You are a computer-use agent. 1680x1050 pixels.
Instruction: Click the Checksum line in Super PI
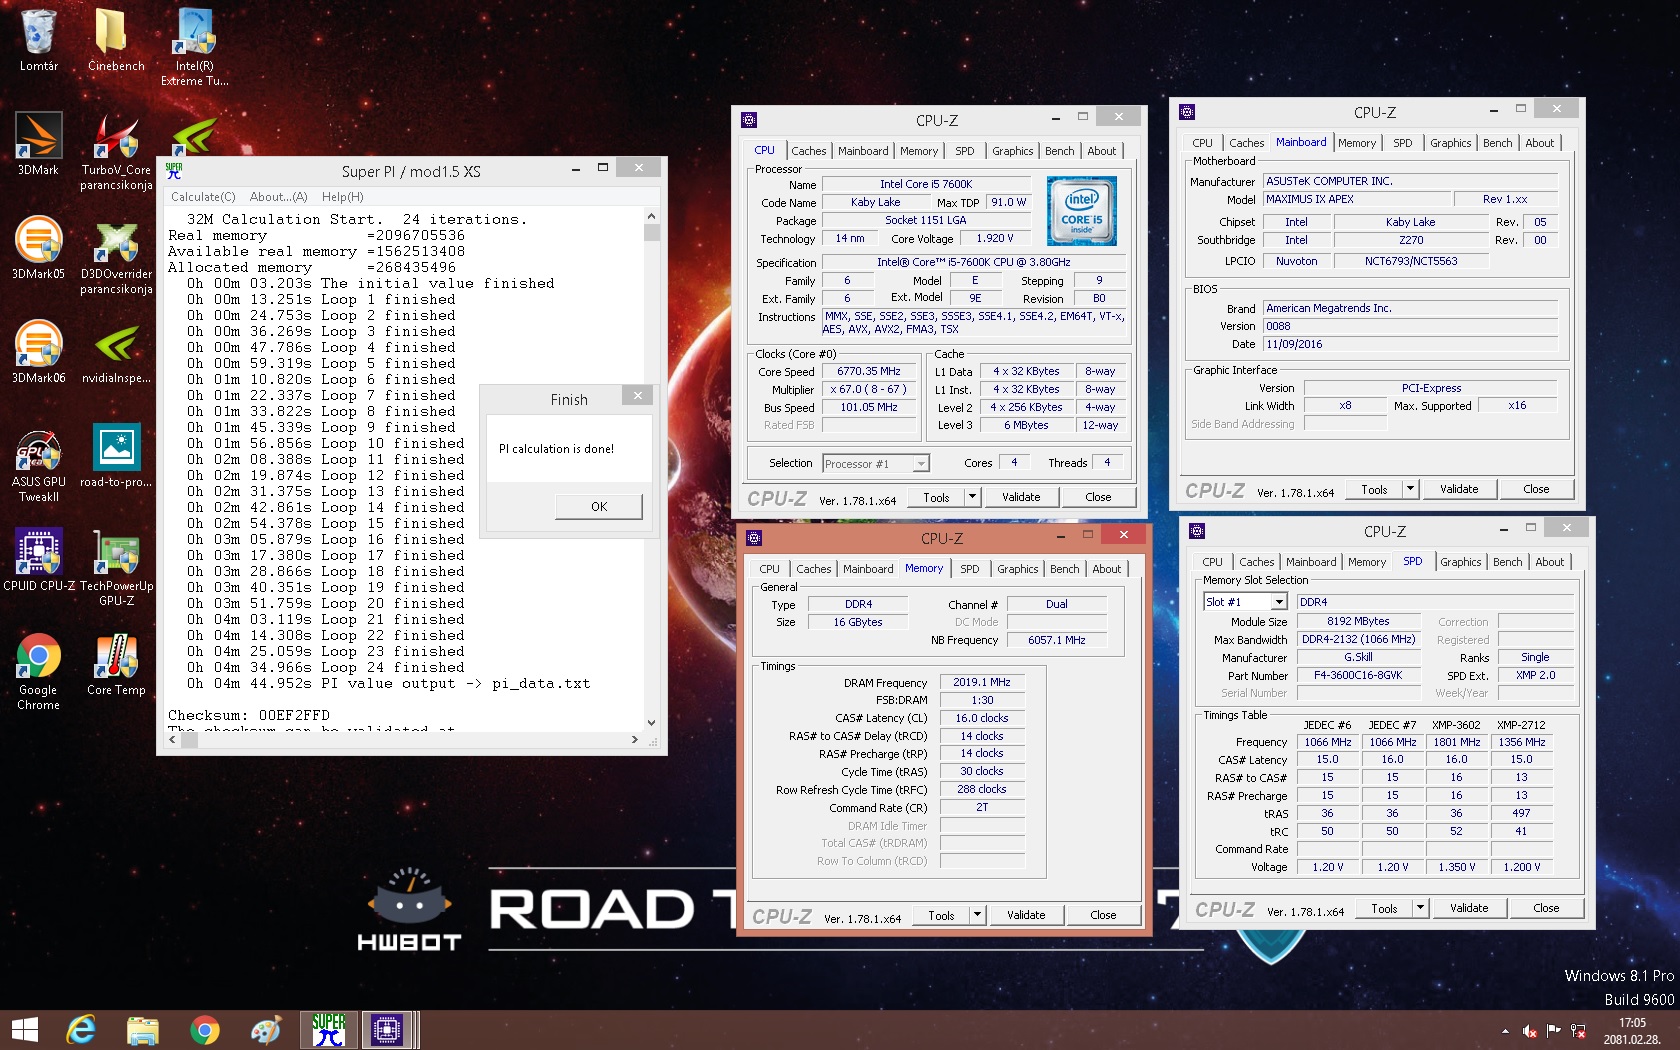tap(249, 715)
